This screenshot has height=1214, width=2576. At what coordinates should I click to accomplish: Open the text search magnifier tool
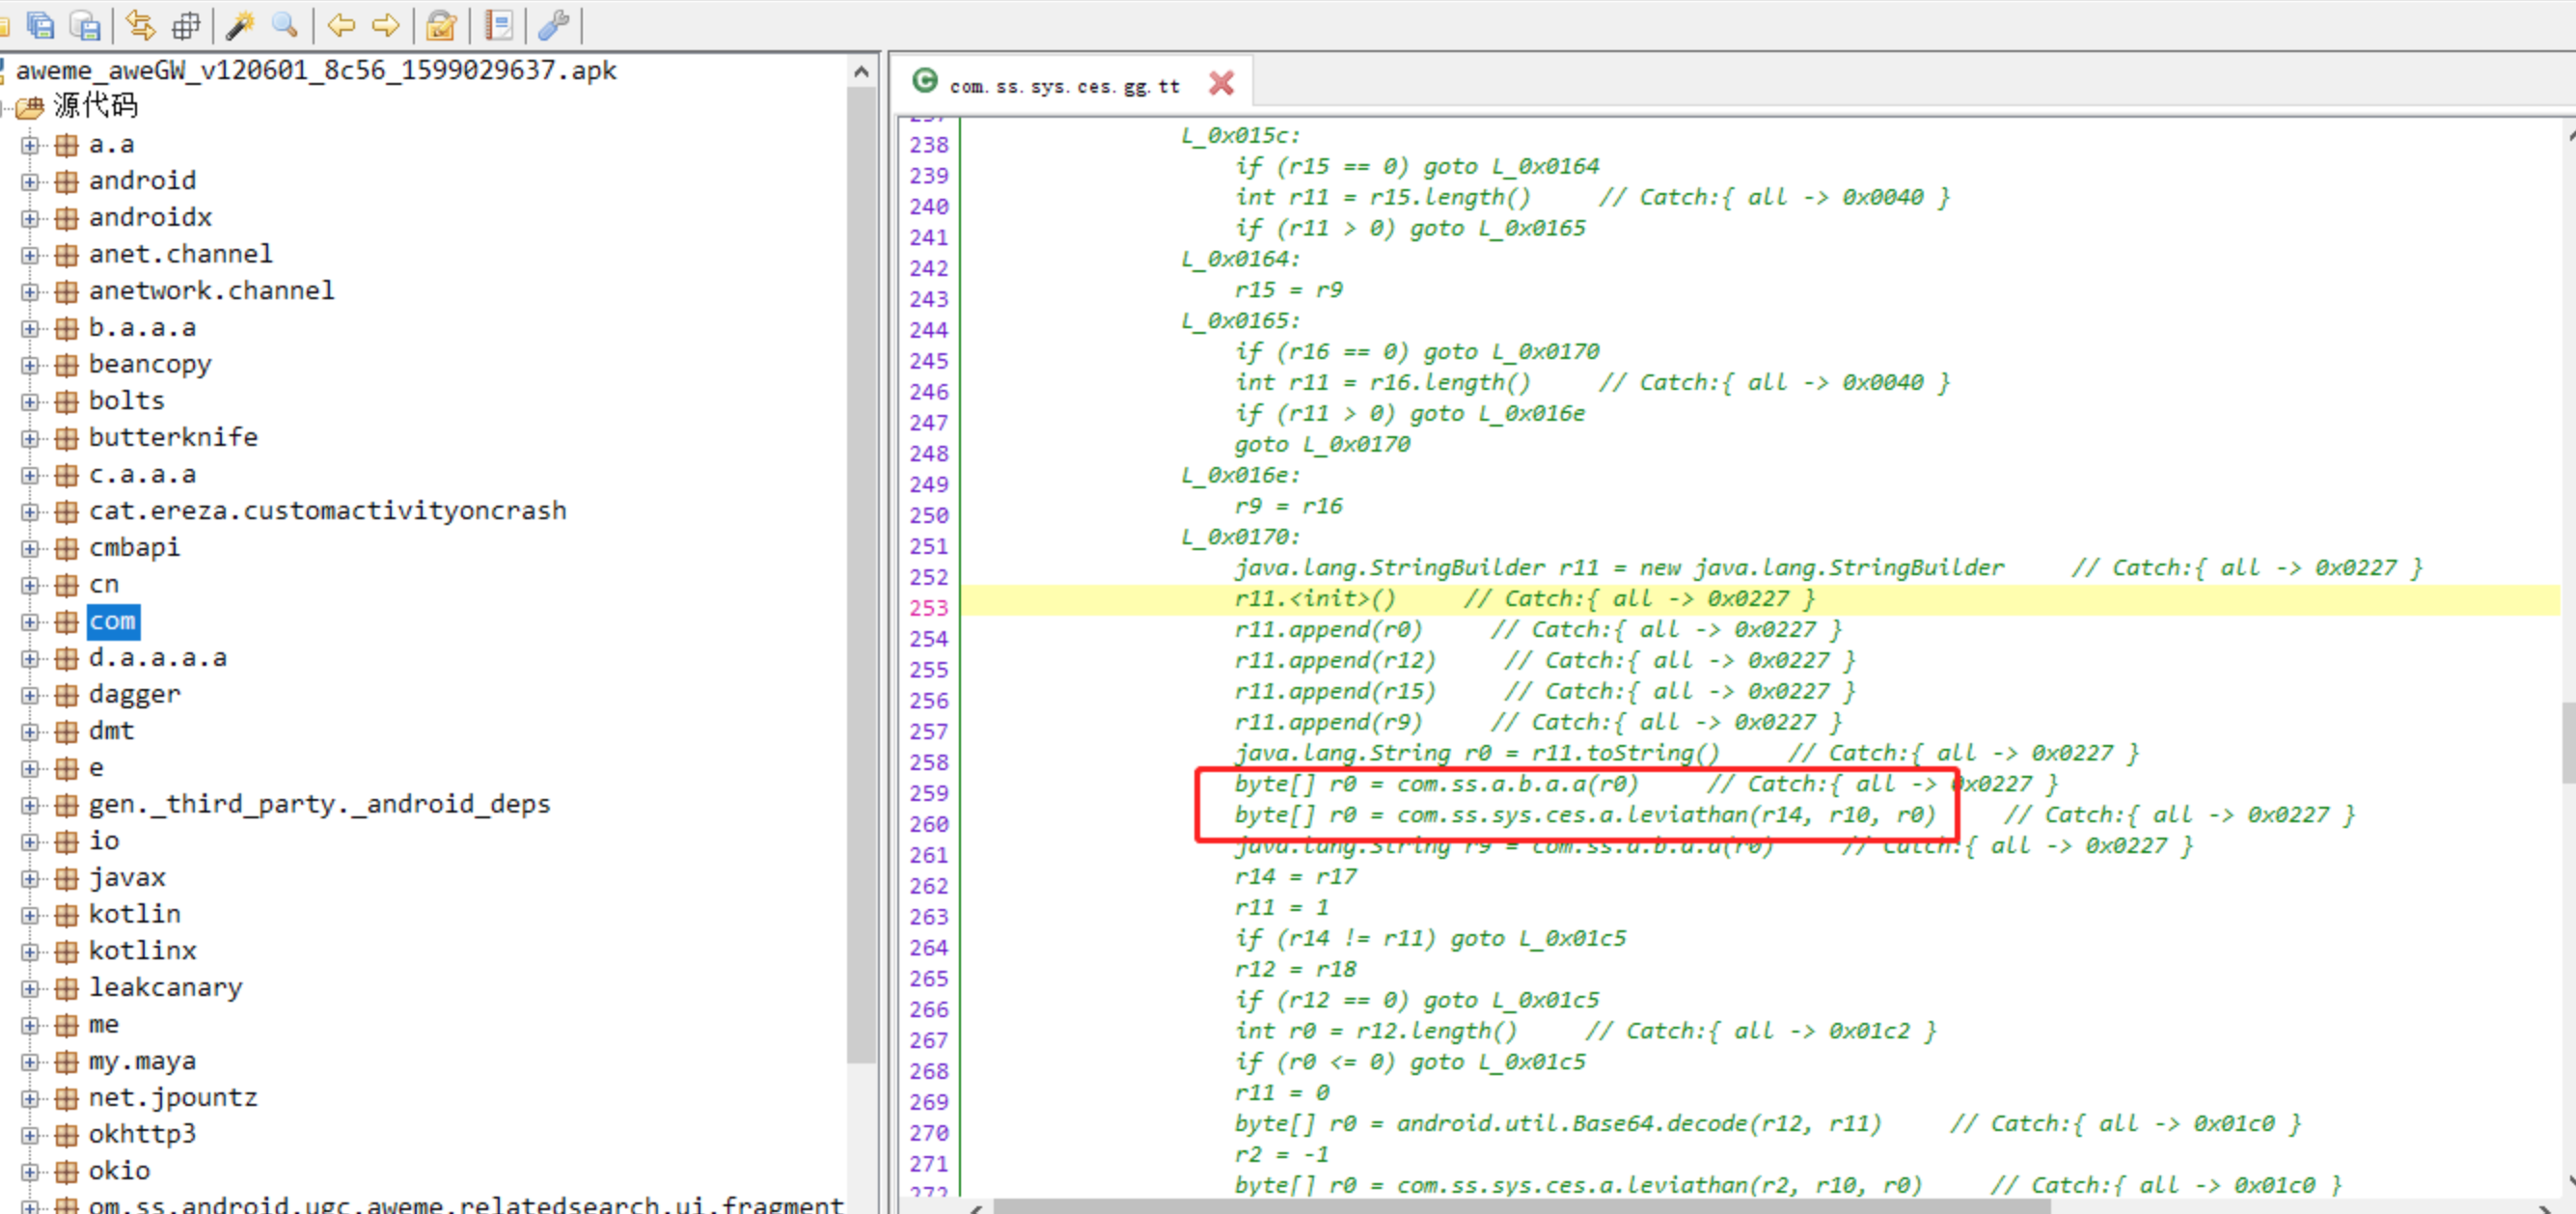(x=285, y=24)
